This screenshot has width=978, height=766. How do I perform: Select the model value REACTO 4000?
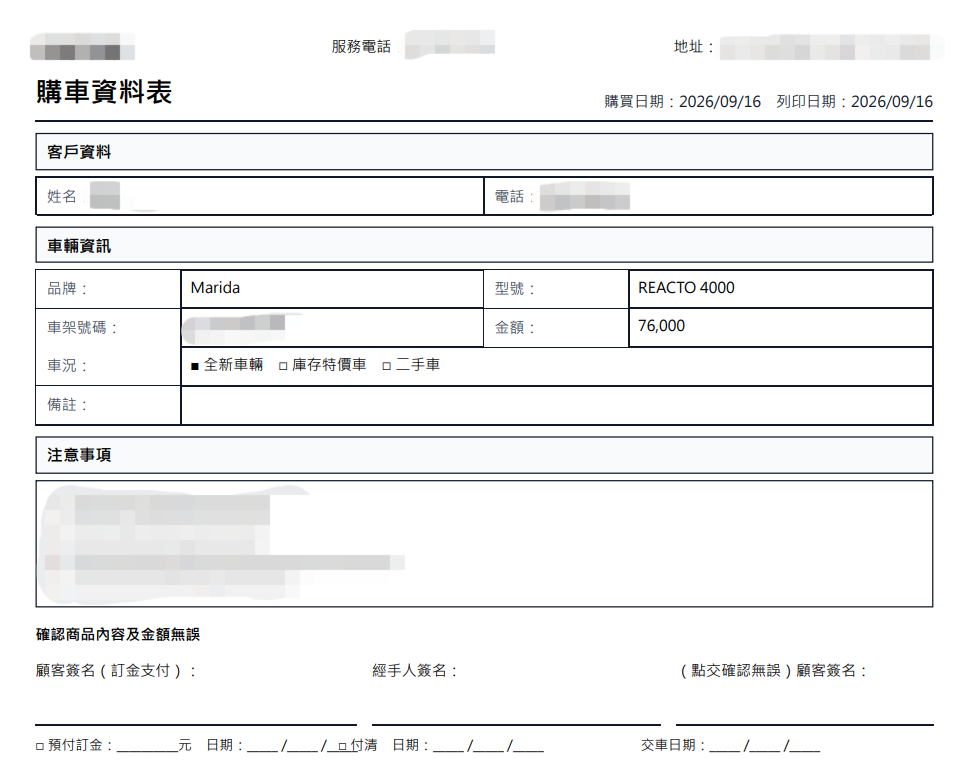(x=686, y=288)
